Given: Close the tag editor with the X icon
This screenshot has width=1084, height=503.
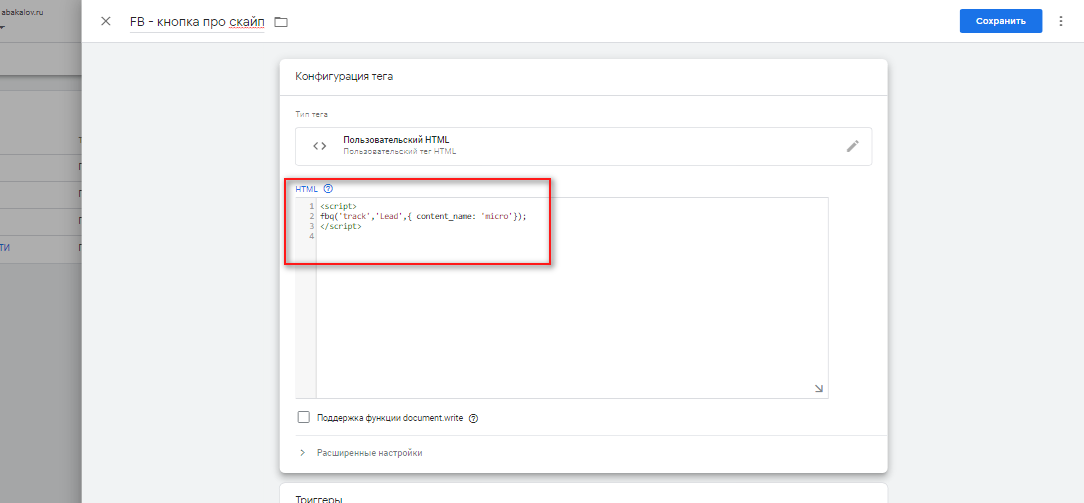Looking at the screenshot, I should tap(106, 21).
